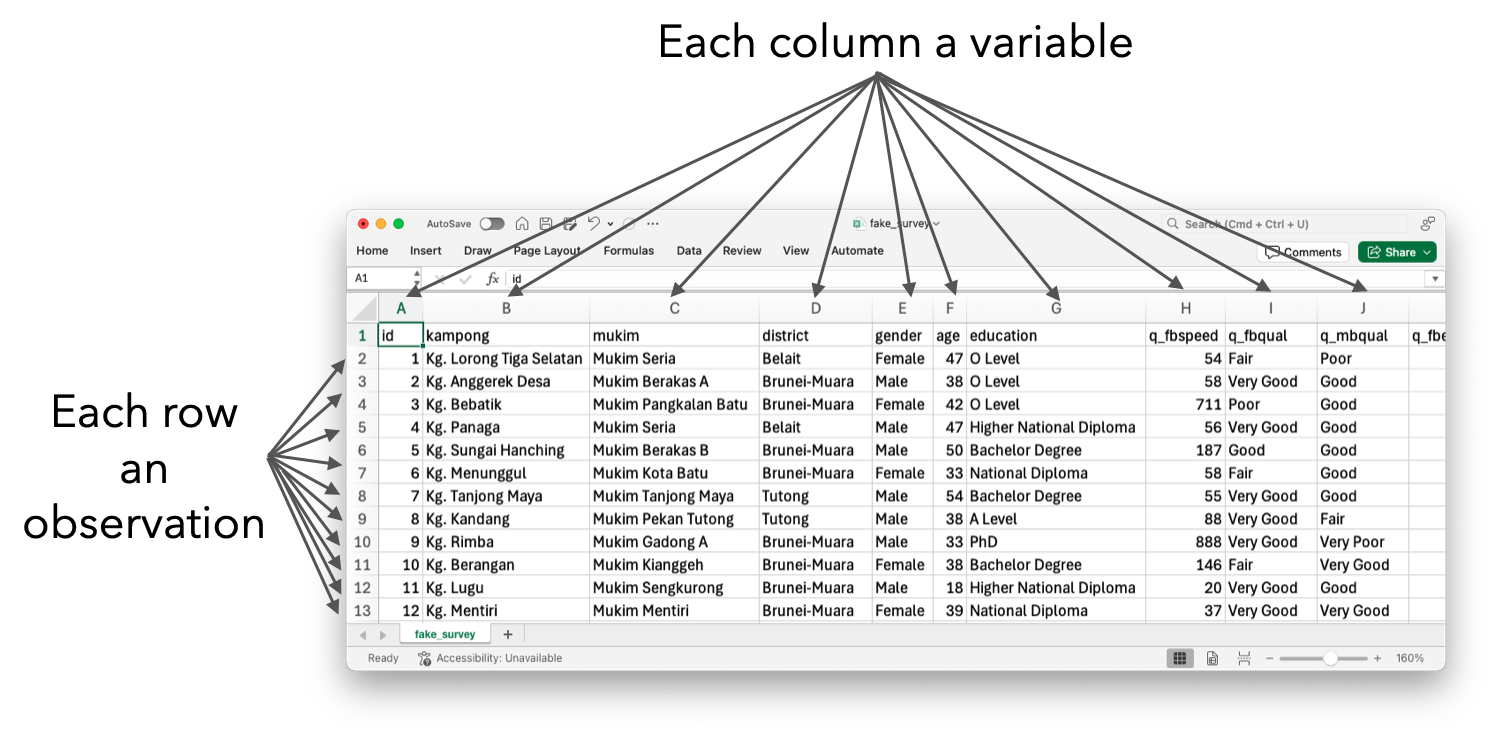Click the green Share button
1488x738 pixels.
[x=1397, y=252]
